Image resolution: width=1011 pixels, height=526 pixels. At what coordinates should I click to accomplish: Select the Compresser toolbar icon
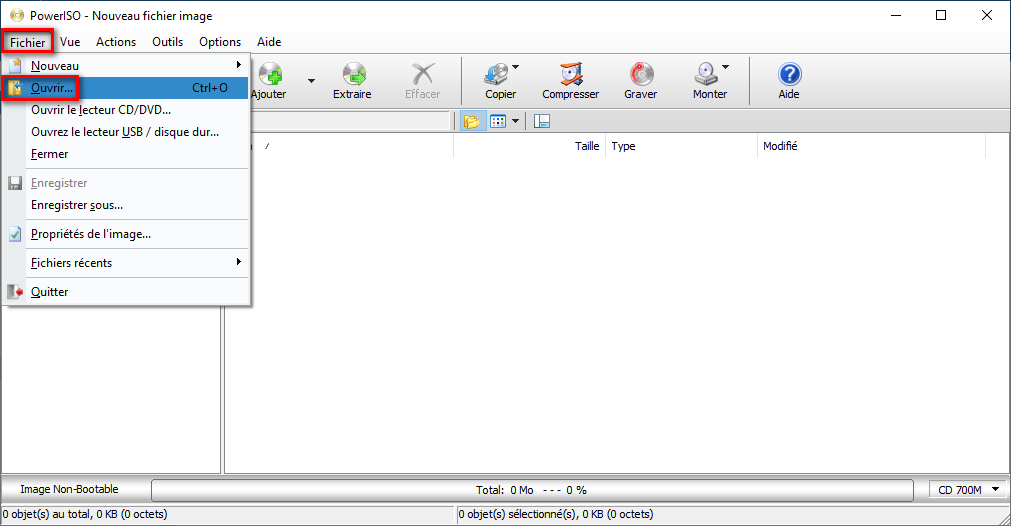[x=570, y=75]
